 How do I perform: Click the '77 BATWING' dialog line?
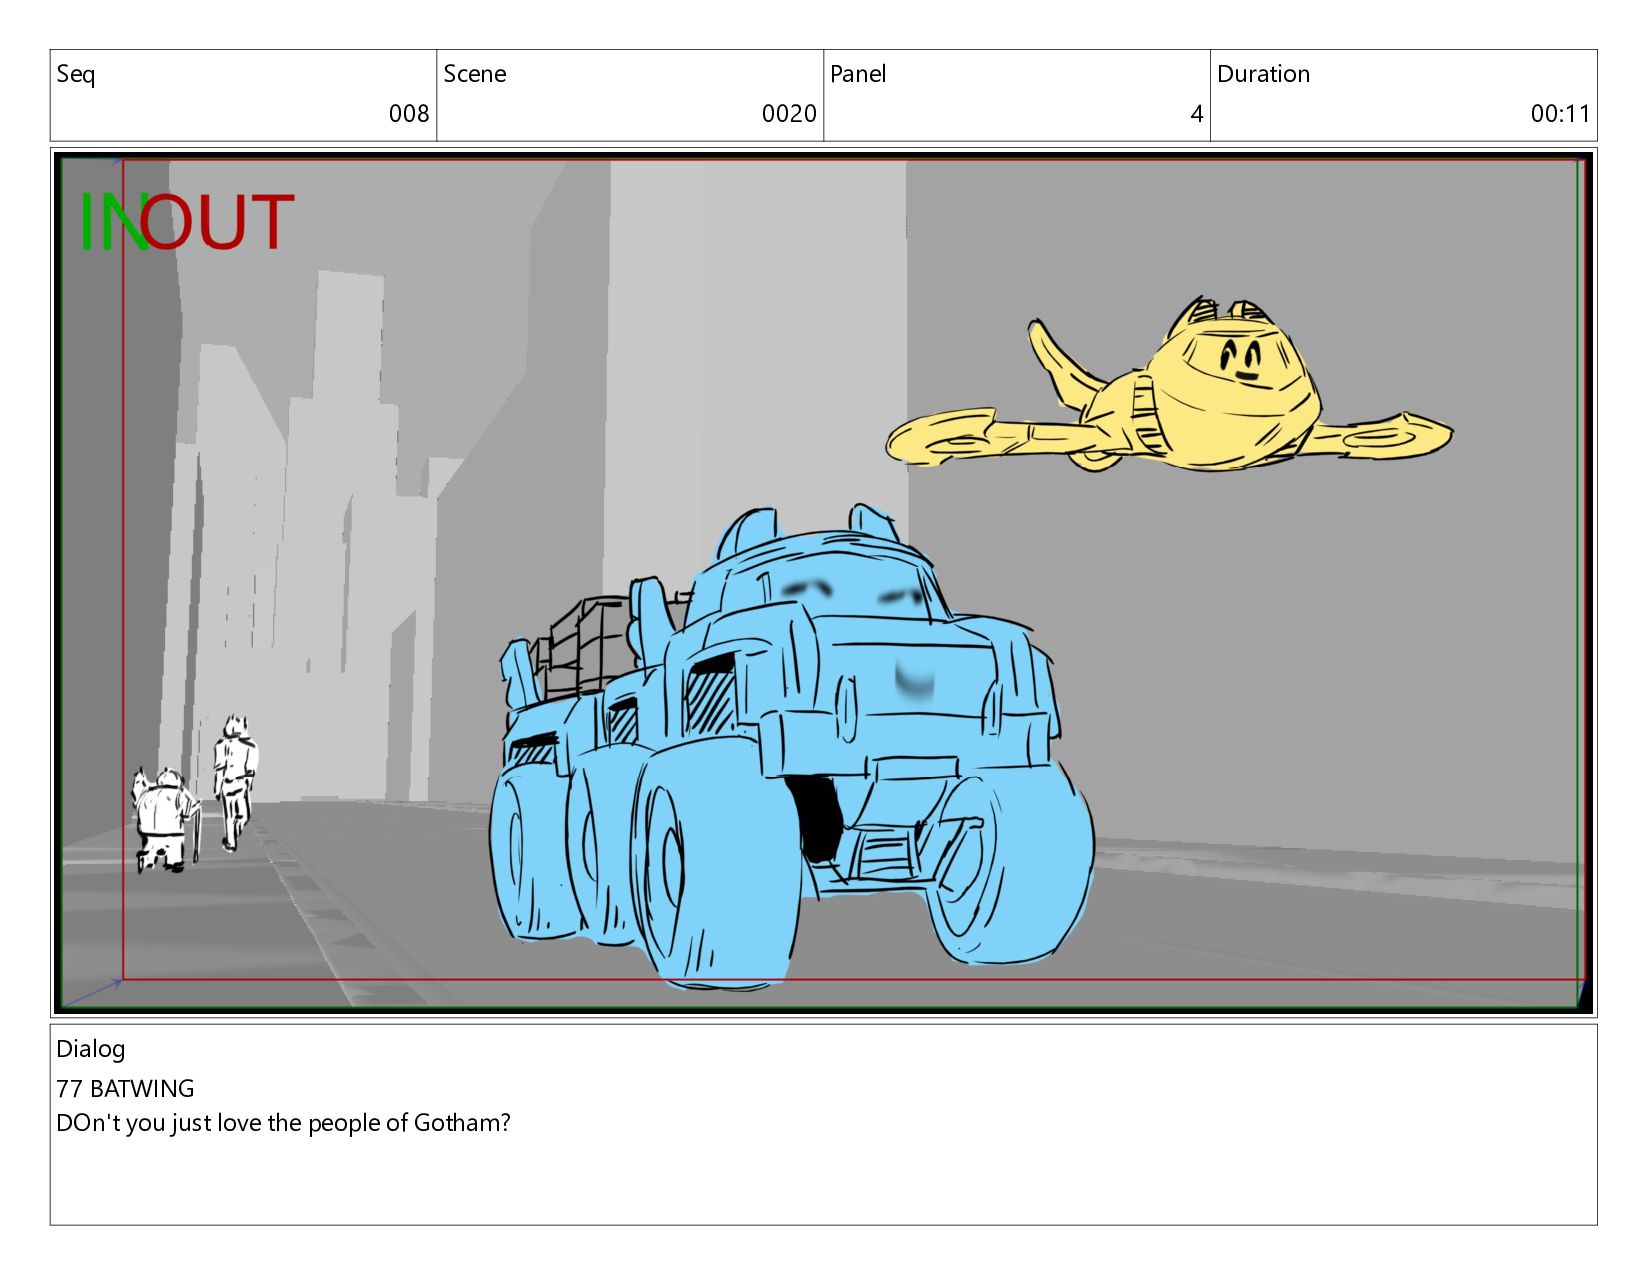(125, 1089)
